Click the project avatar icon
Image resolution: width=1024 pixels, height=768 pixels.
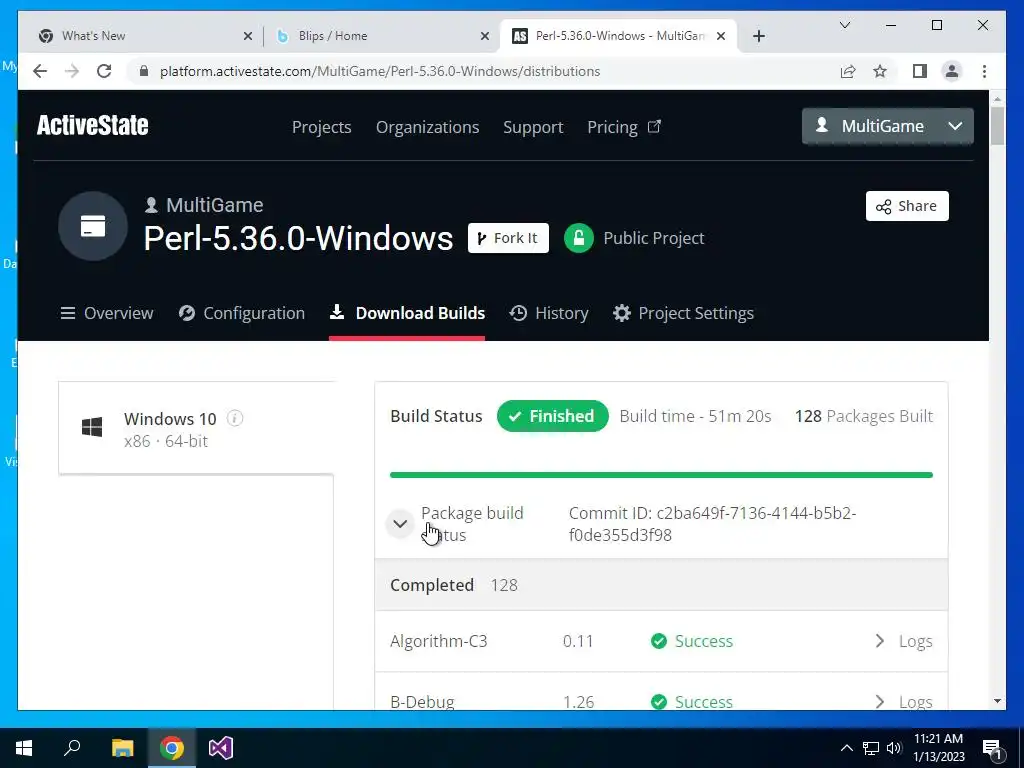coord(93,226)
